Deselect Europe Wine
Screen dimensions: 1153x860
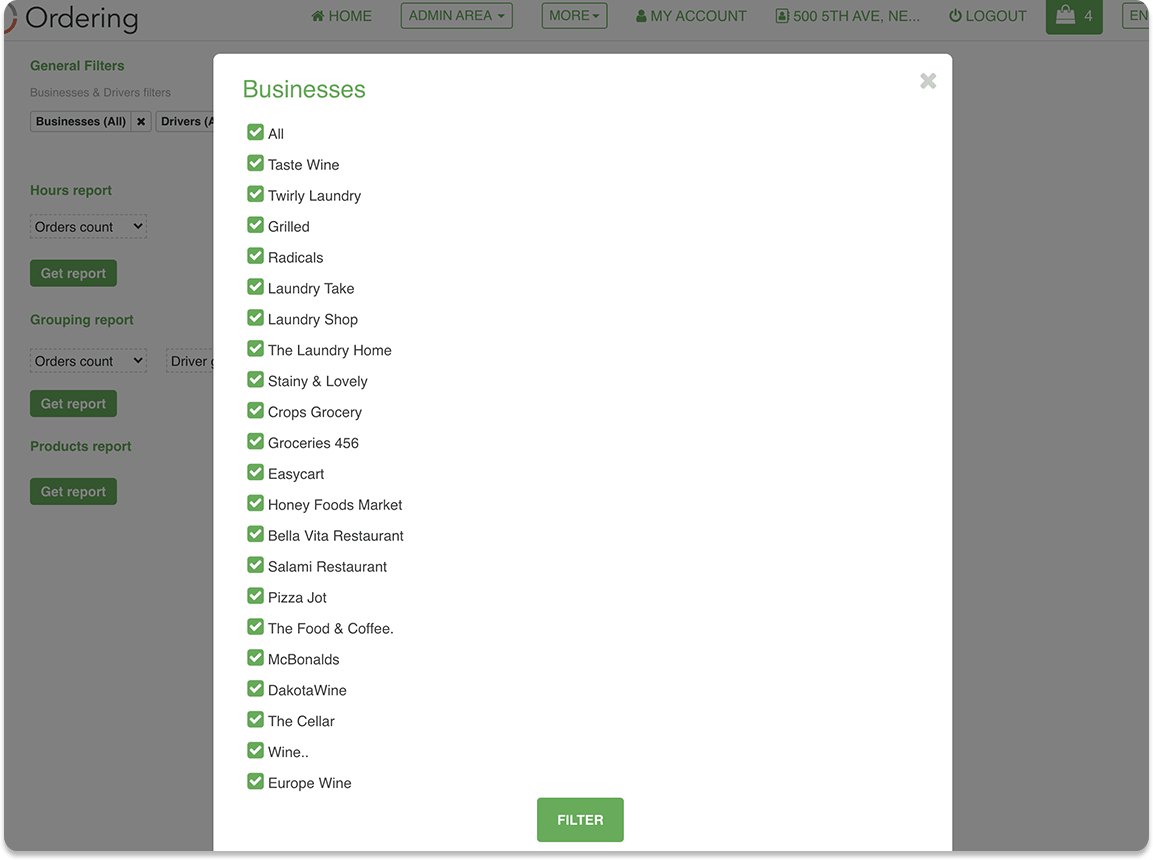point(255,781)
